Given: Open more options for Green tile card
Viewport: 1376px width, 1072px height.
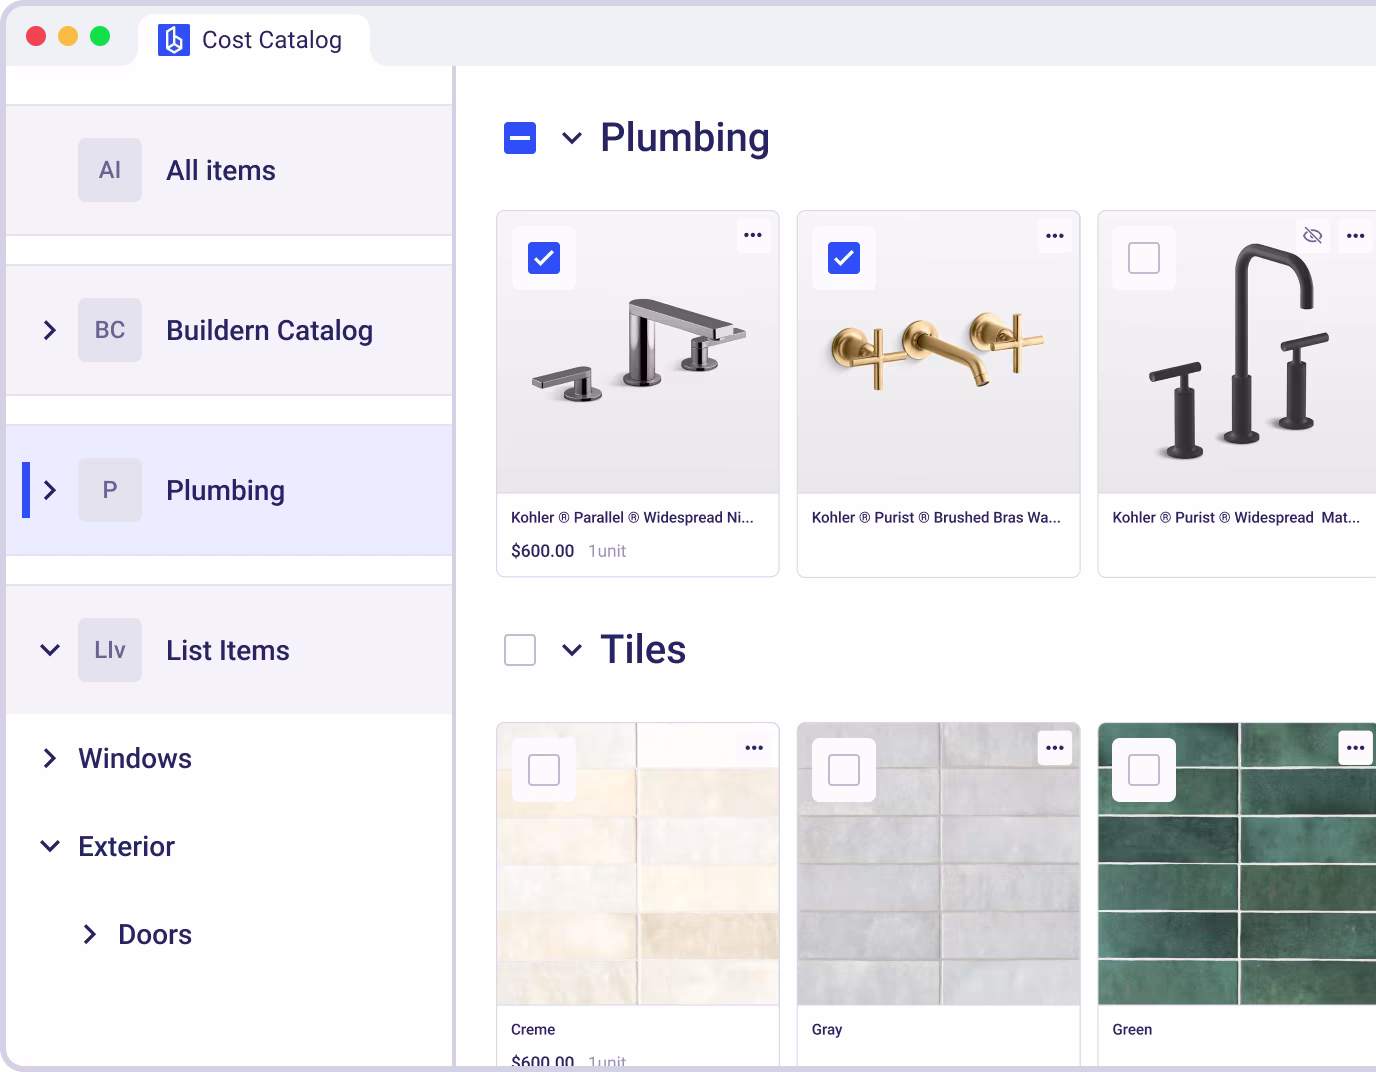Looking at the screenshot, I should tap(1355, 748).
